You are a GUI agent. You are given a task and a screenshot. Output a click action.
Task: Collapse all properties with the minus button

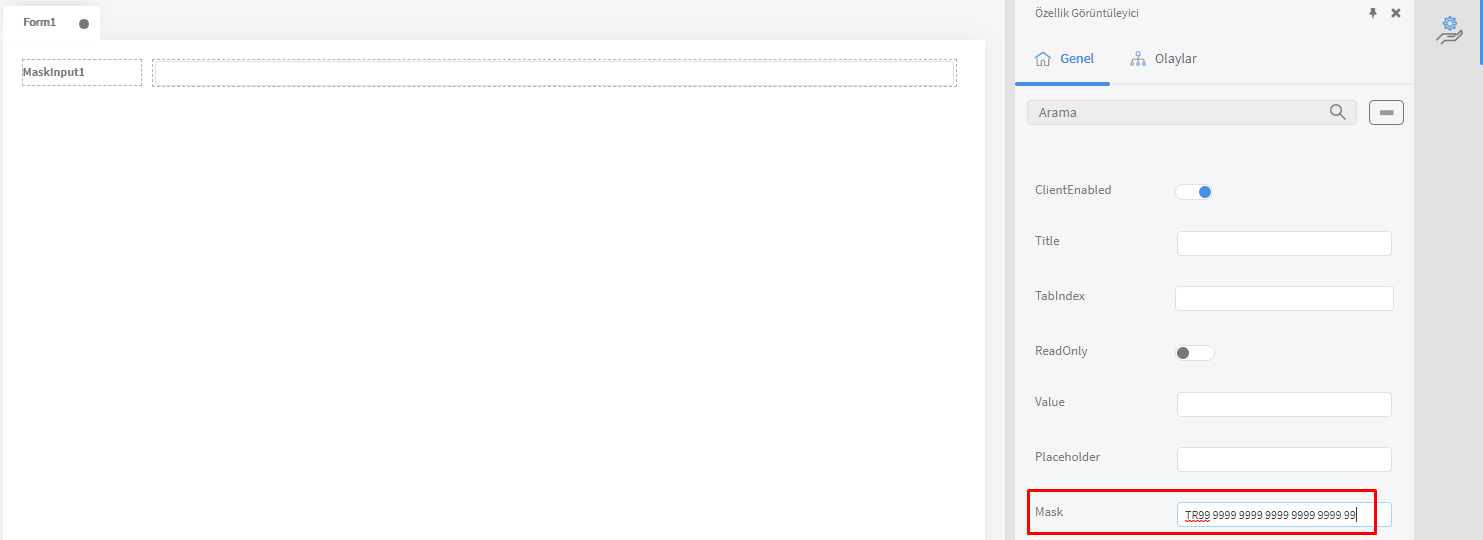click(x=1386, y=113)
